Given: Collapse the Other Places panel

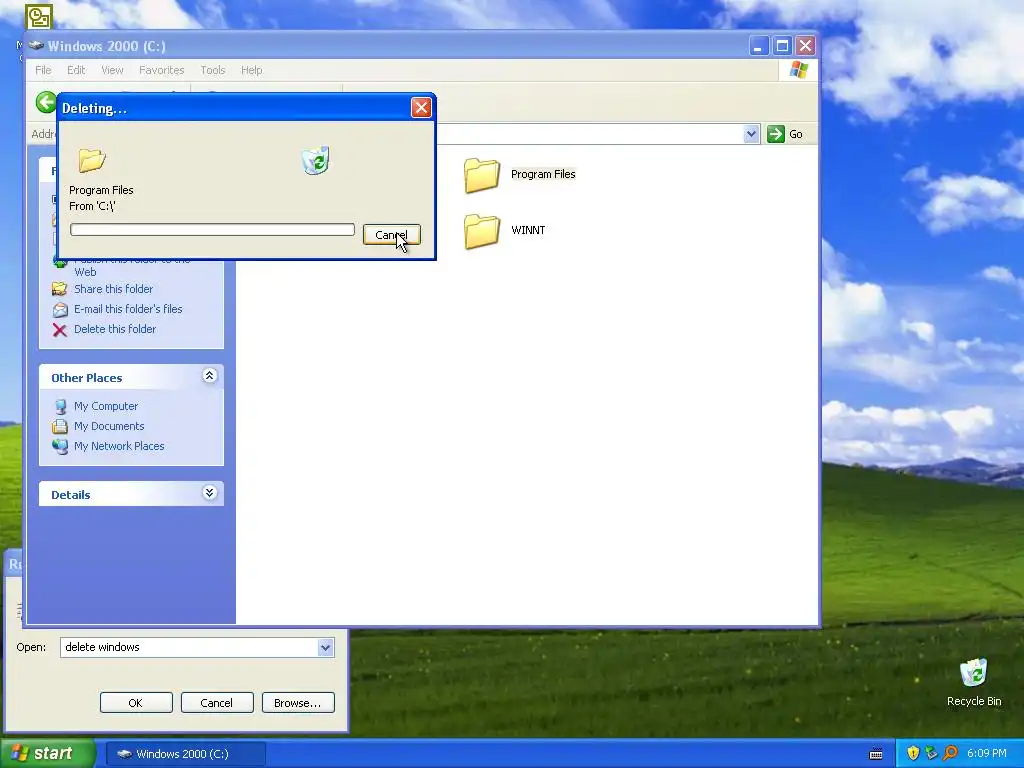Looking at the screenshot, I should coord(209,376).
